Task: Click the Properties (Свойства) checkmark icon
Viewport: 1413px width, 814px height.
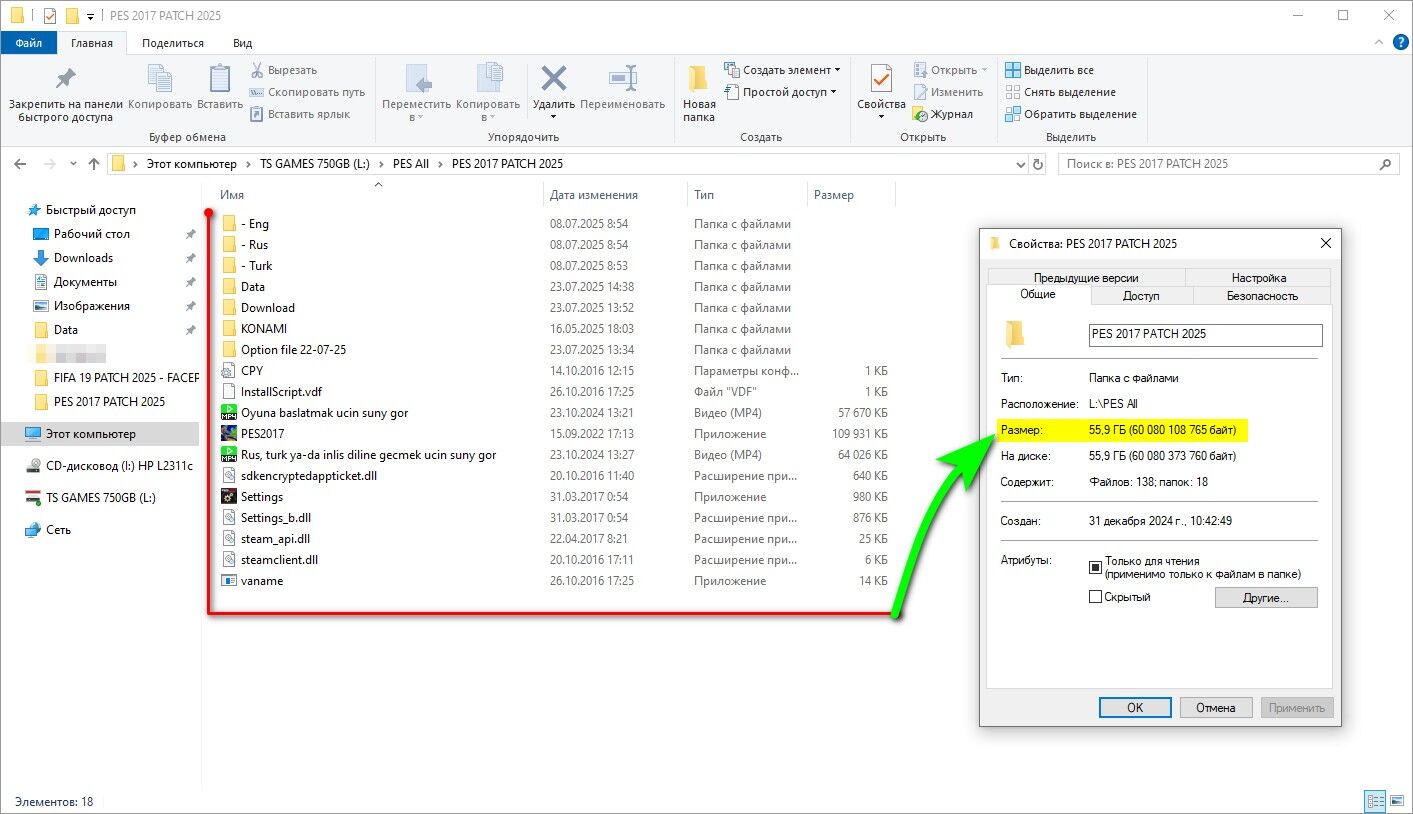Action: point(881,79)
